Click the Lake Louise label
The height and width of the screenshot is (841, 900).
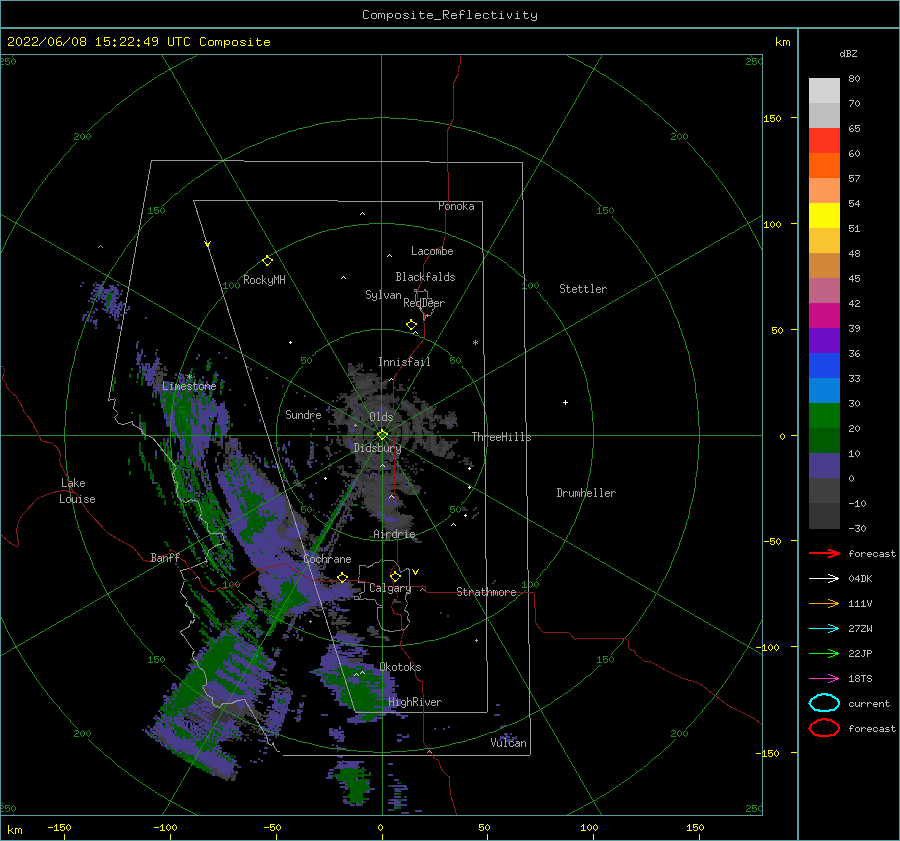pos(77,491)
